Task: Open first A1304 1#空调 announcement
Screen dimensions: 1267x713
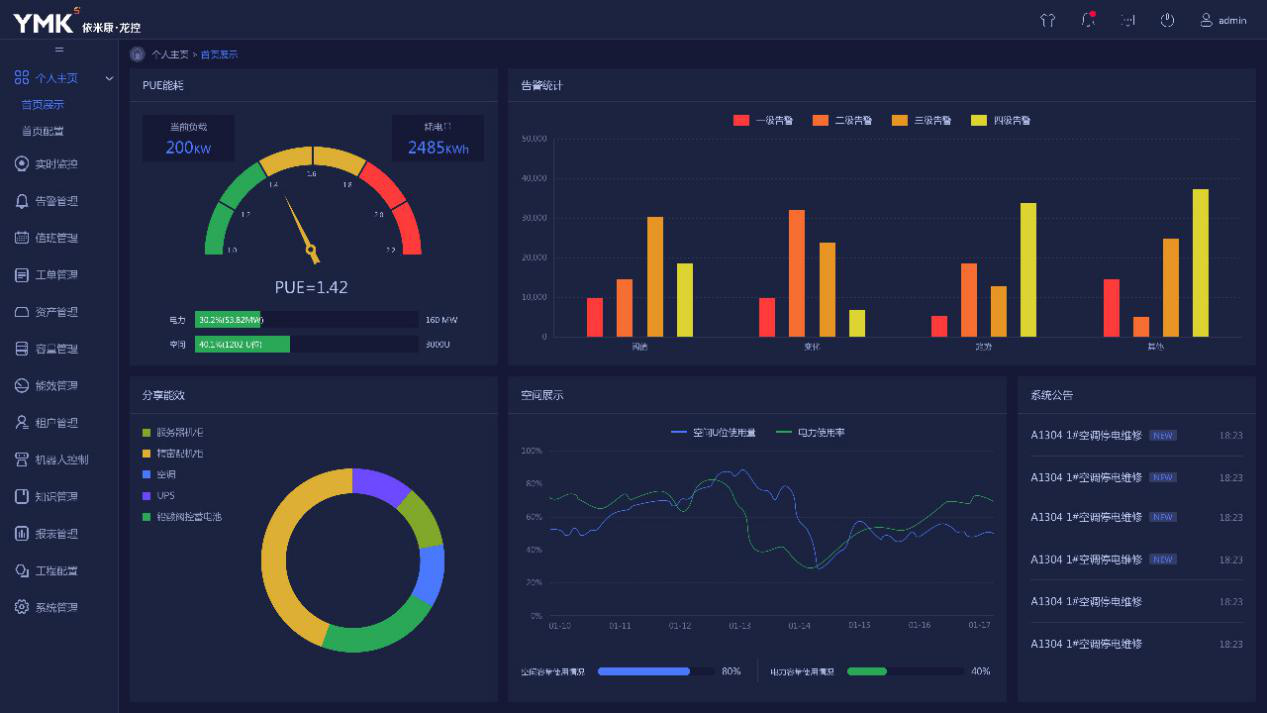Action: point(1086,435)
